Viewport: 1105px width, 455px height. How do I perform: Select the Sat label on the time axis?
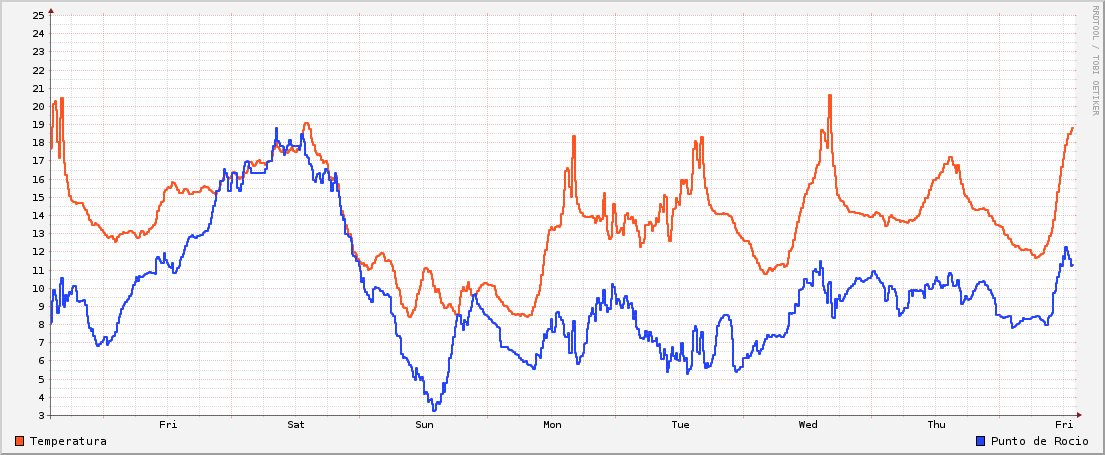(296, 425)
